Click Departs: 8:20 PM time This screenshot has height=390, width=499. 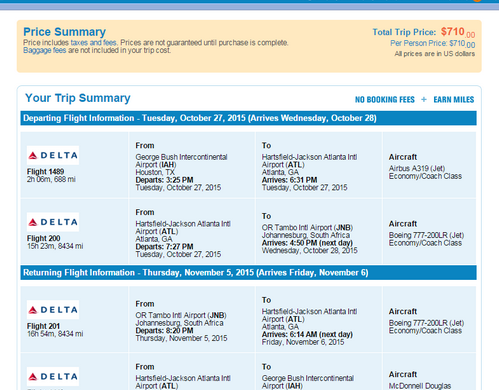click(x=164, y=331)
